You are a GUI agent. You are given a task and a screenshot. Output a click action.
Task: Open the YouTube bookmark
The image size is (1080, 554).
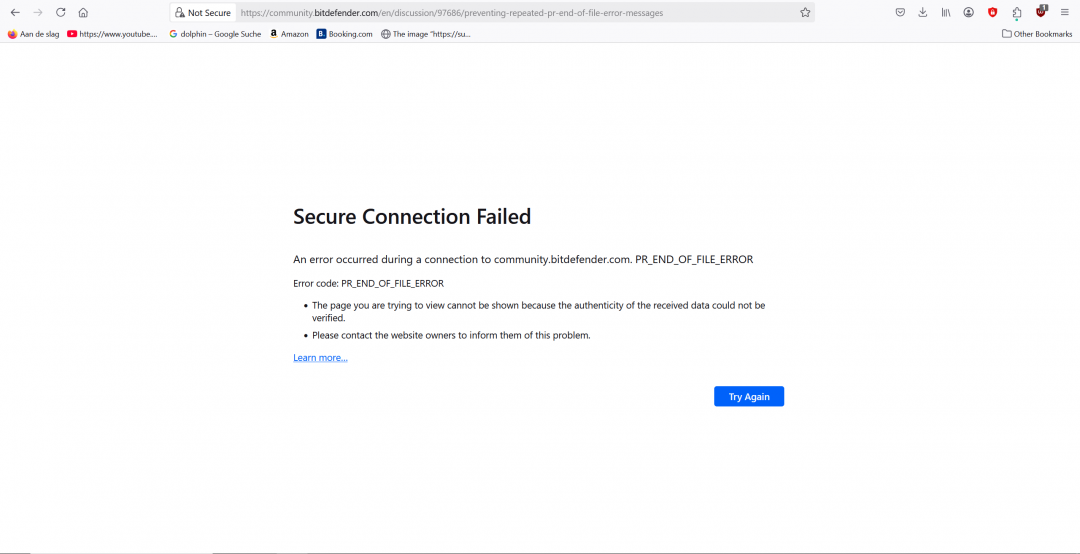tap(112, 34)
